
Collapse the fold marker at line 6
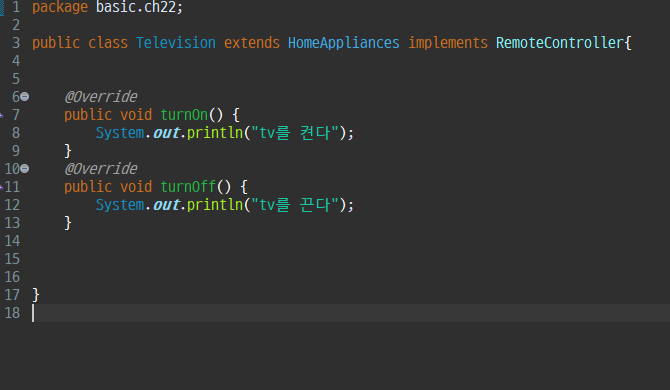click(25, 97)
